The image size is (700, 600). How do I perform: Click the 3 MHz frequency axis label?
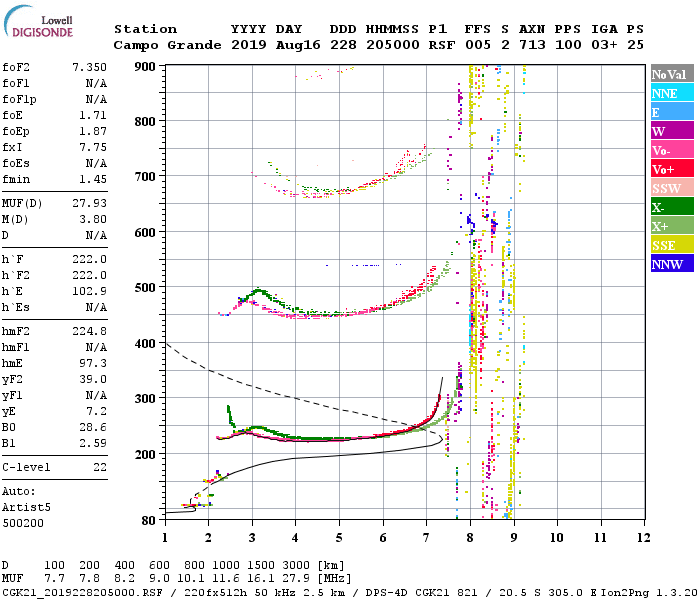coord(252,538)
